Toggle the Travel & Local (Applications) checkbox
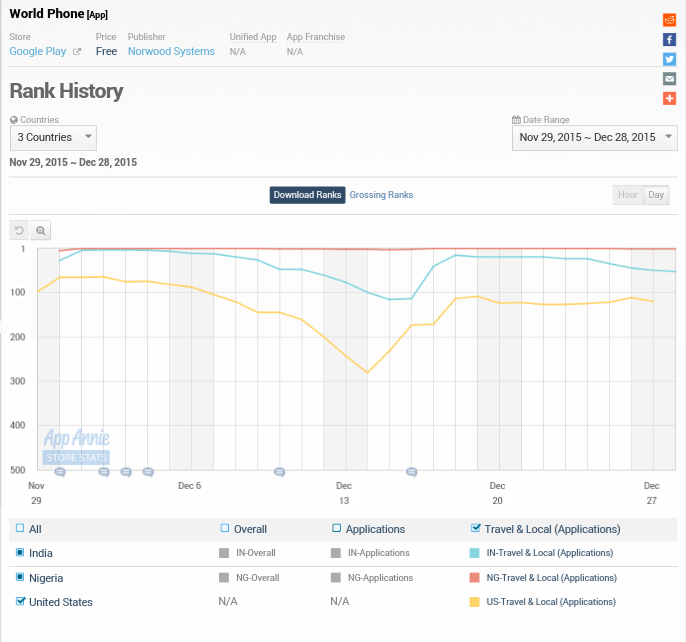 (476, 529)
